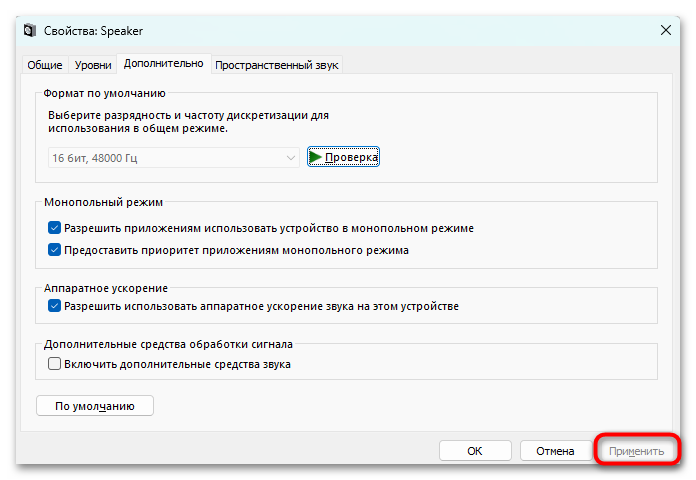Click the Проверка test button
Image resolution: width=696 pixels, height=480 pixels.
click(343, 157)
